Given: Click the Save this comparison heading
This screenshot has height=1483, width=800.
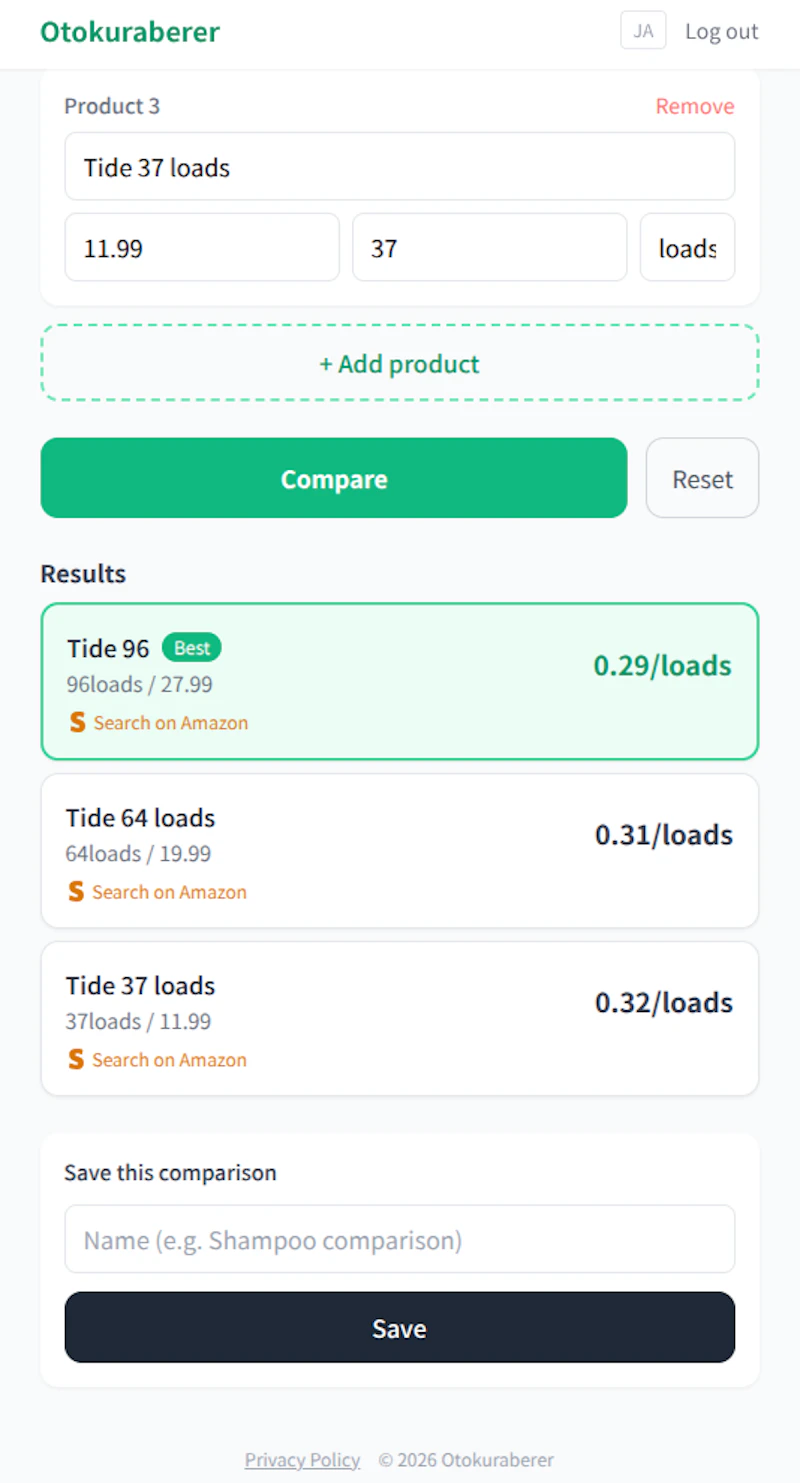Looking at the screenshot, I should click(170, 1172).
